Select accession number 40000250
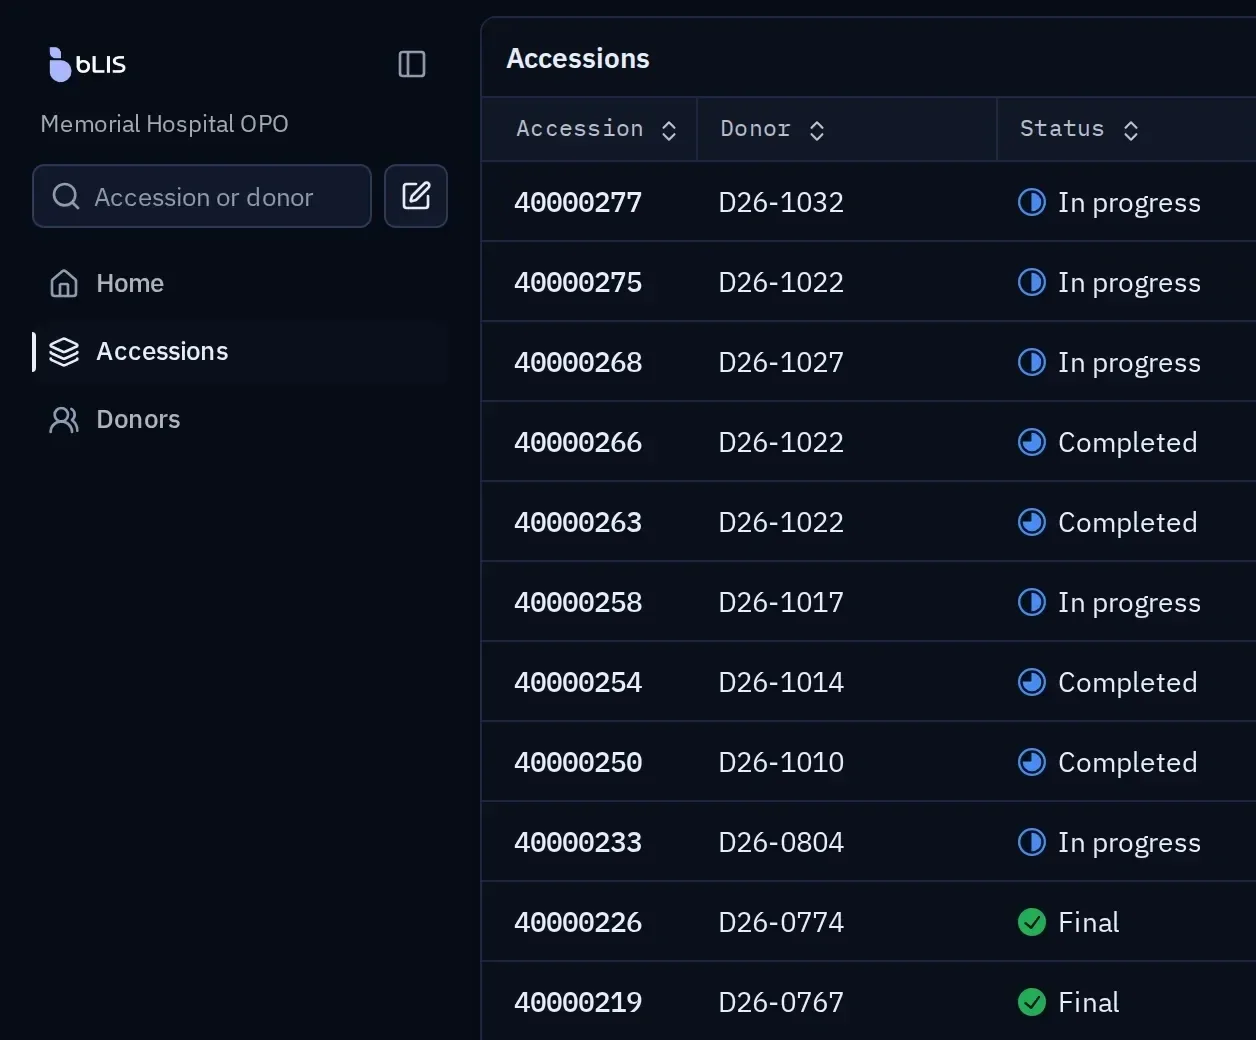The height and width of the screenshot is (1040, 1256). pyautogui.click(x=578, y=762)
